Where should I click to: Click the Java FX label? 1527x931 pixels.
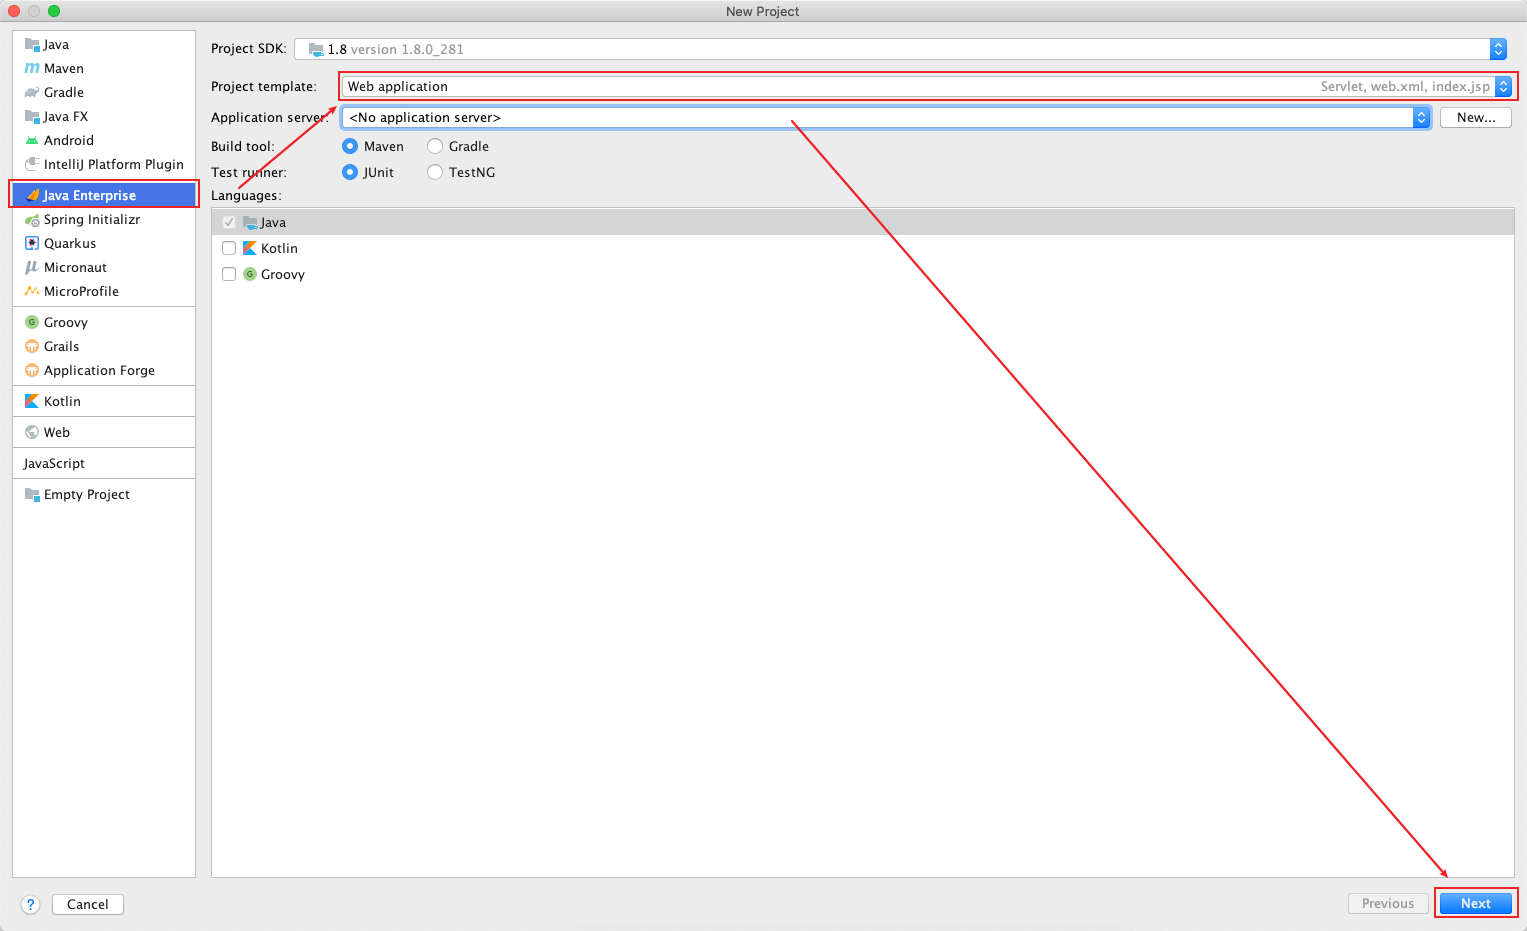[66, 116]
